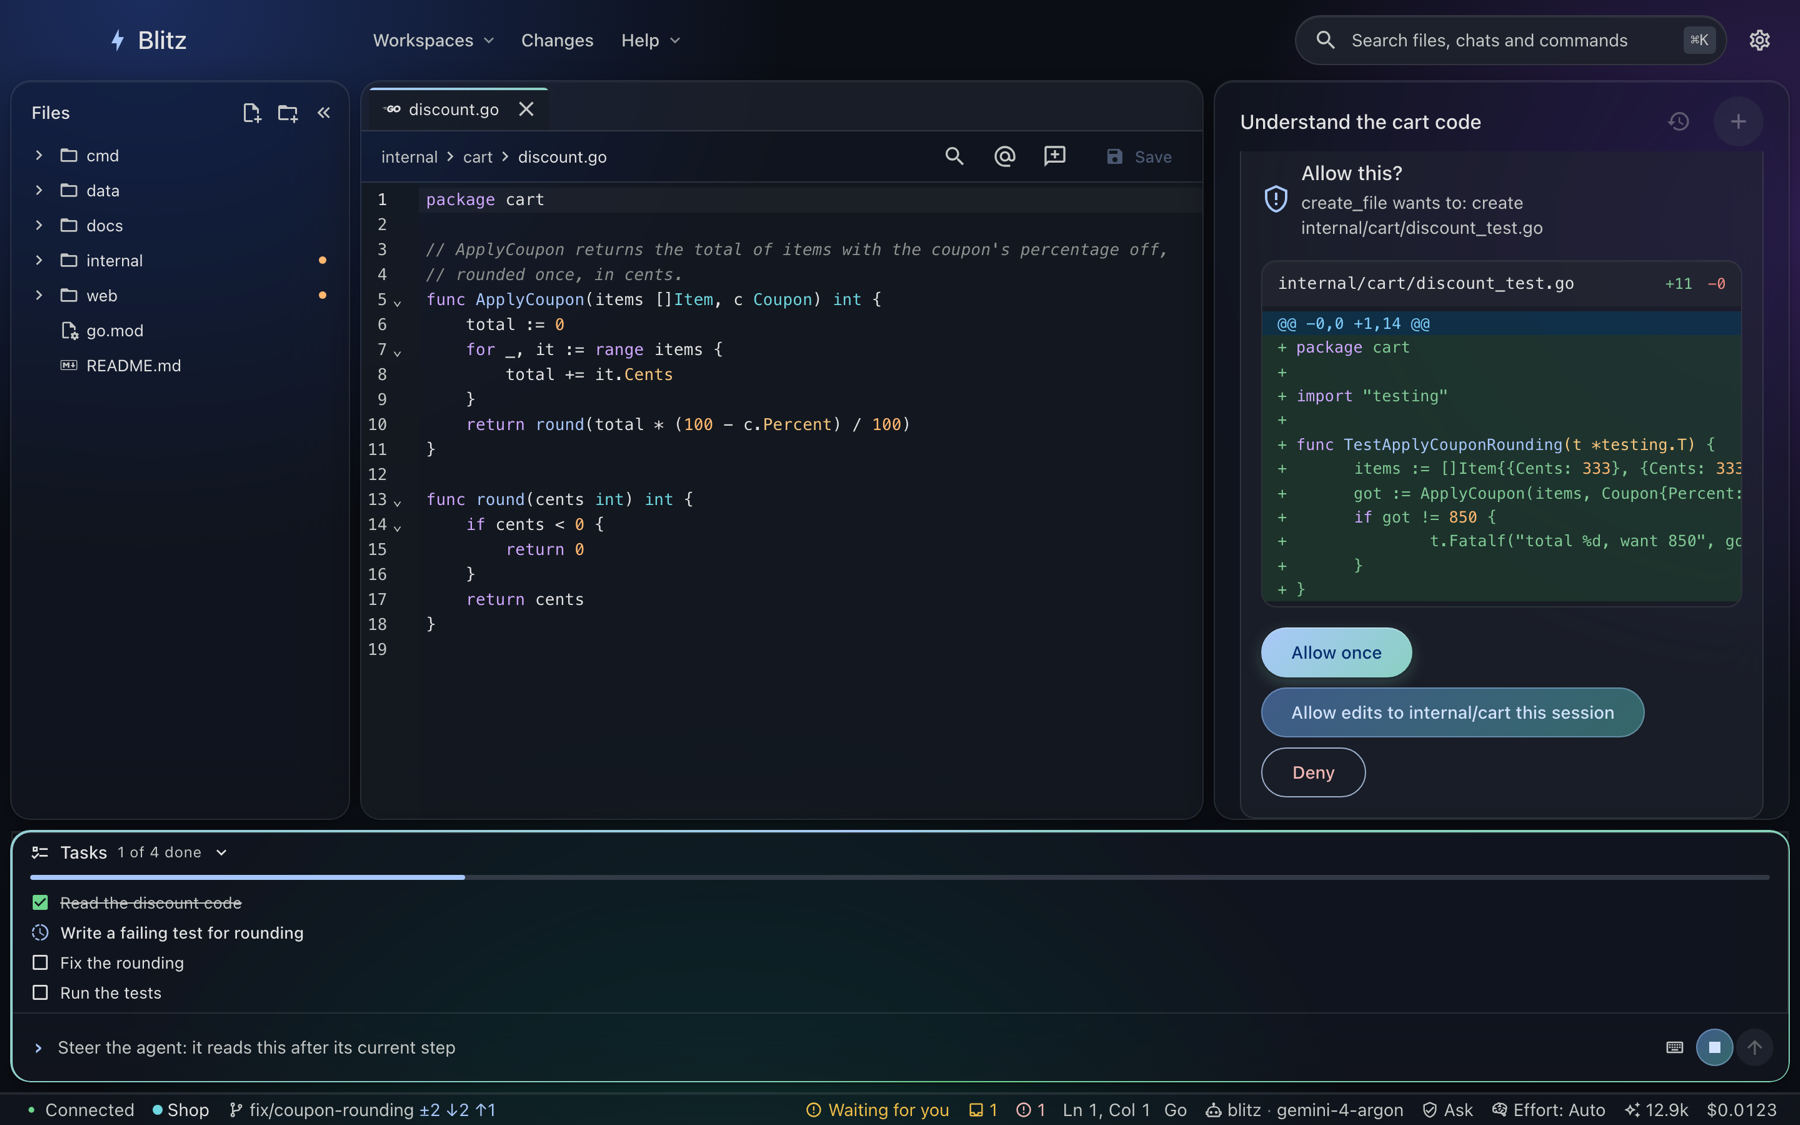This screenshot has height=1125, width=1800.
Task: Open the Workspaces dropdown menu
Action: [433, 40]
